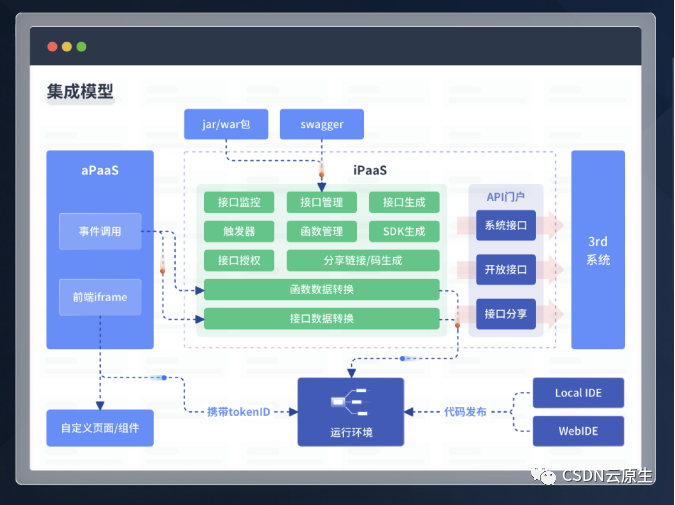This screenshot has width=675, height=505.
Task: Select the jar/war包 box
Action: pos(226,124)
